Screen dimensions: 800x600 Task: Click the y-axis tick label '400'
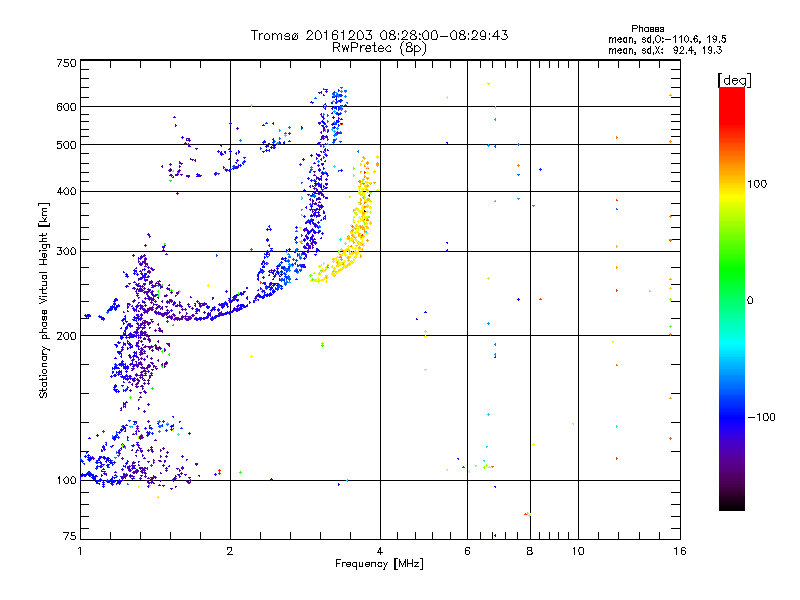[x=66, y=191]
